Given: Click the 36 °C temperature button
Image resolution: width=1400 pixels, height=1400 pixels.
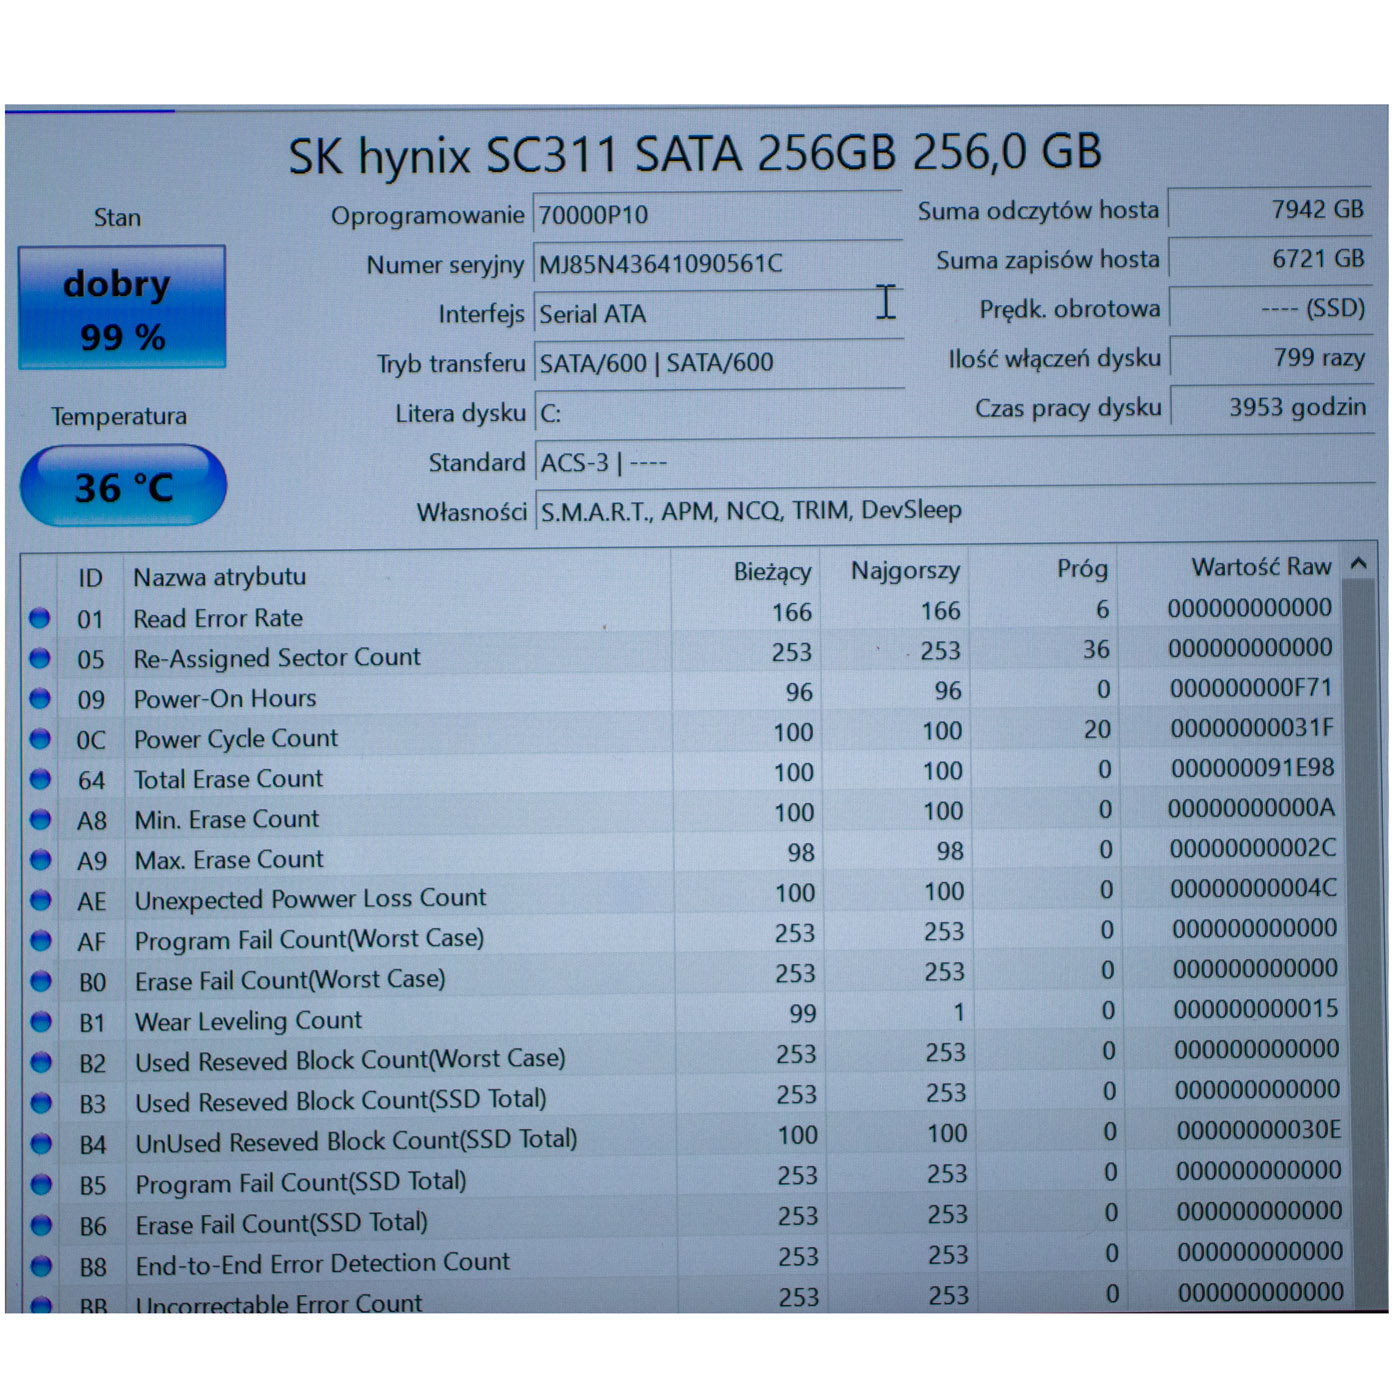Looking at the screenshot, I should [x=123, y=486].
